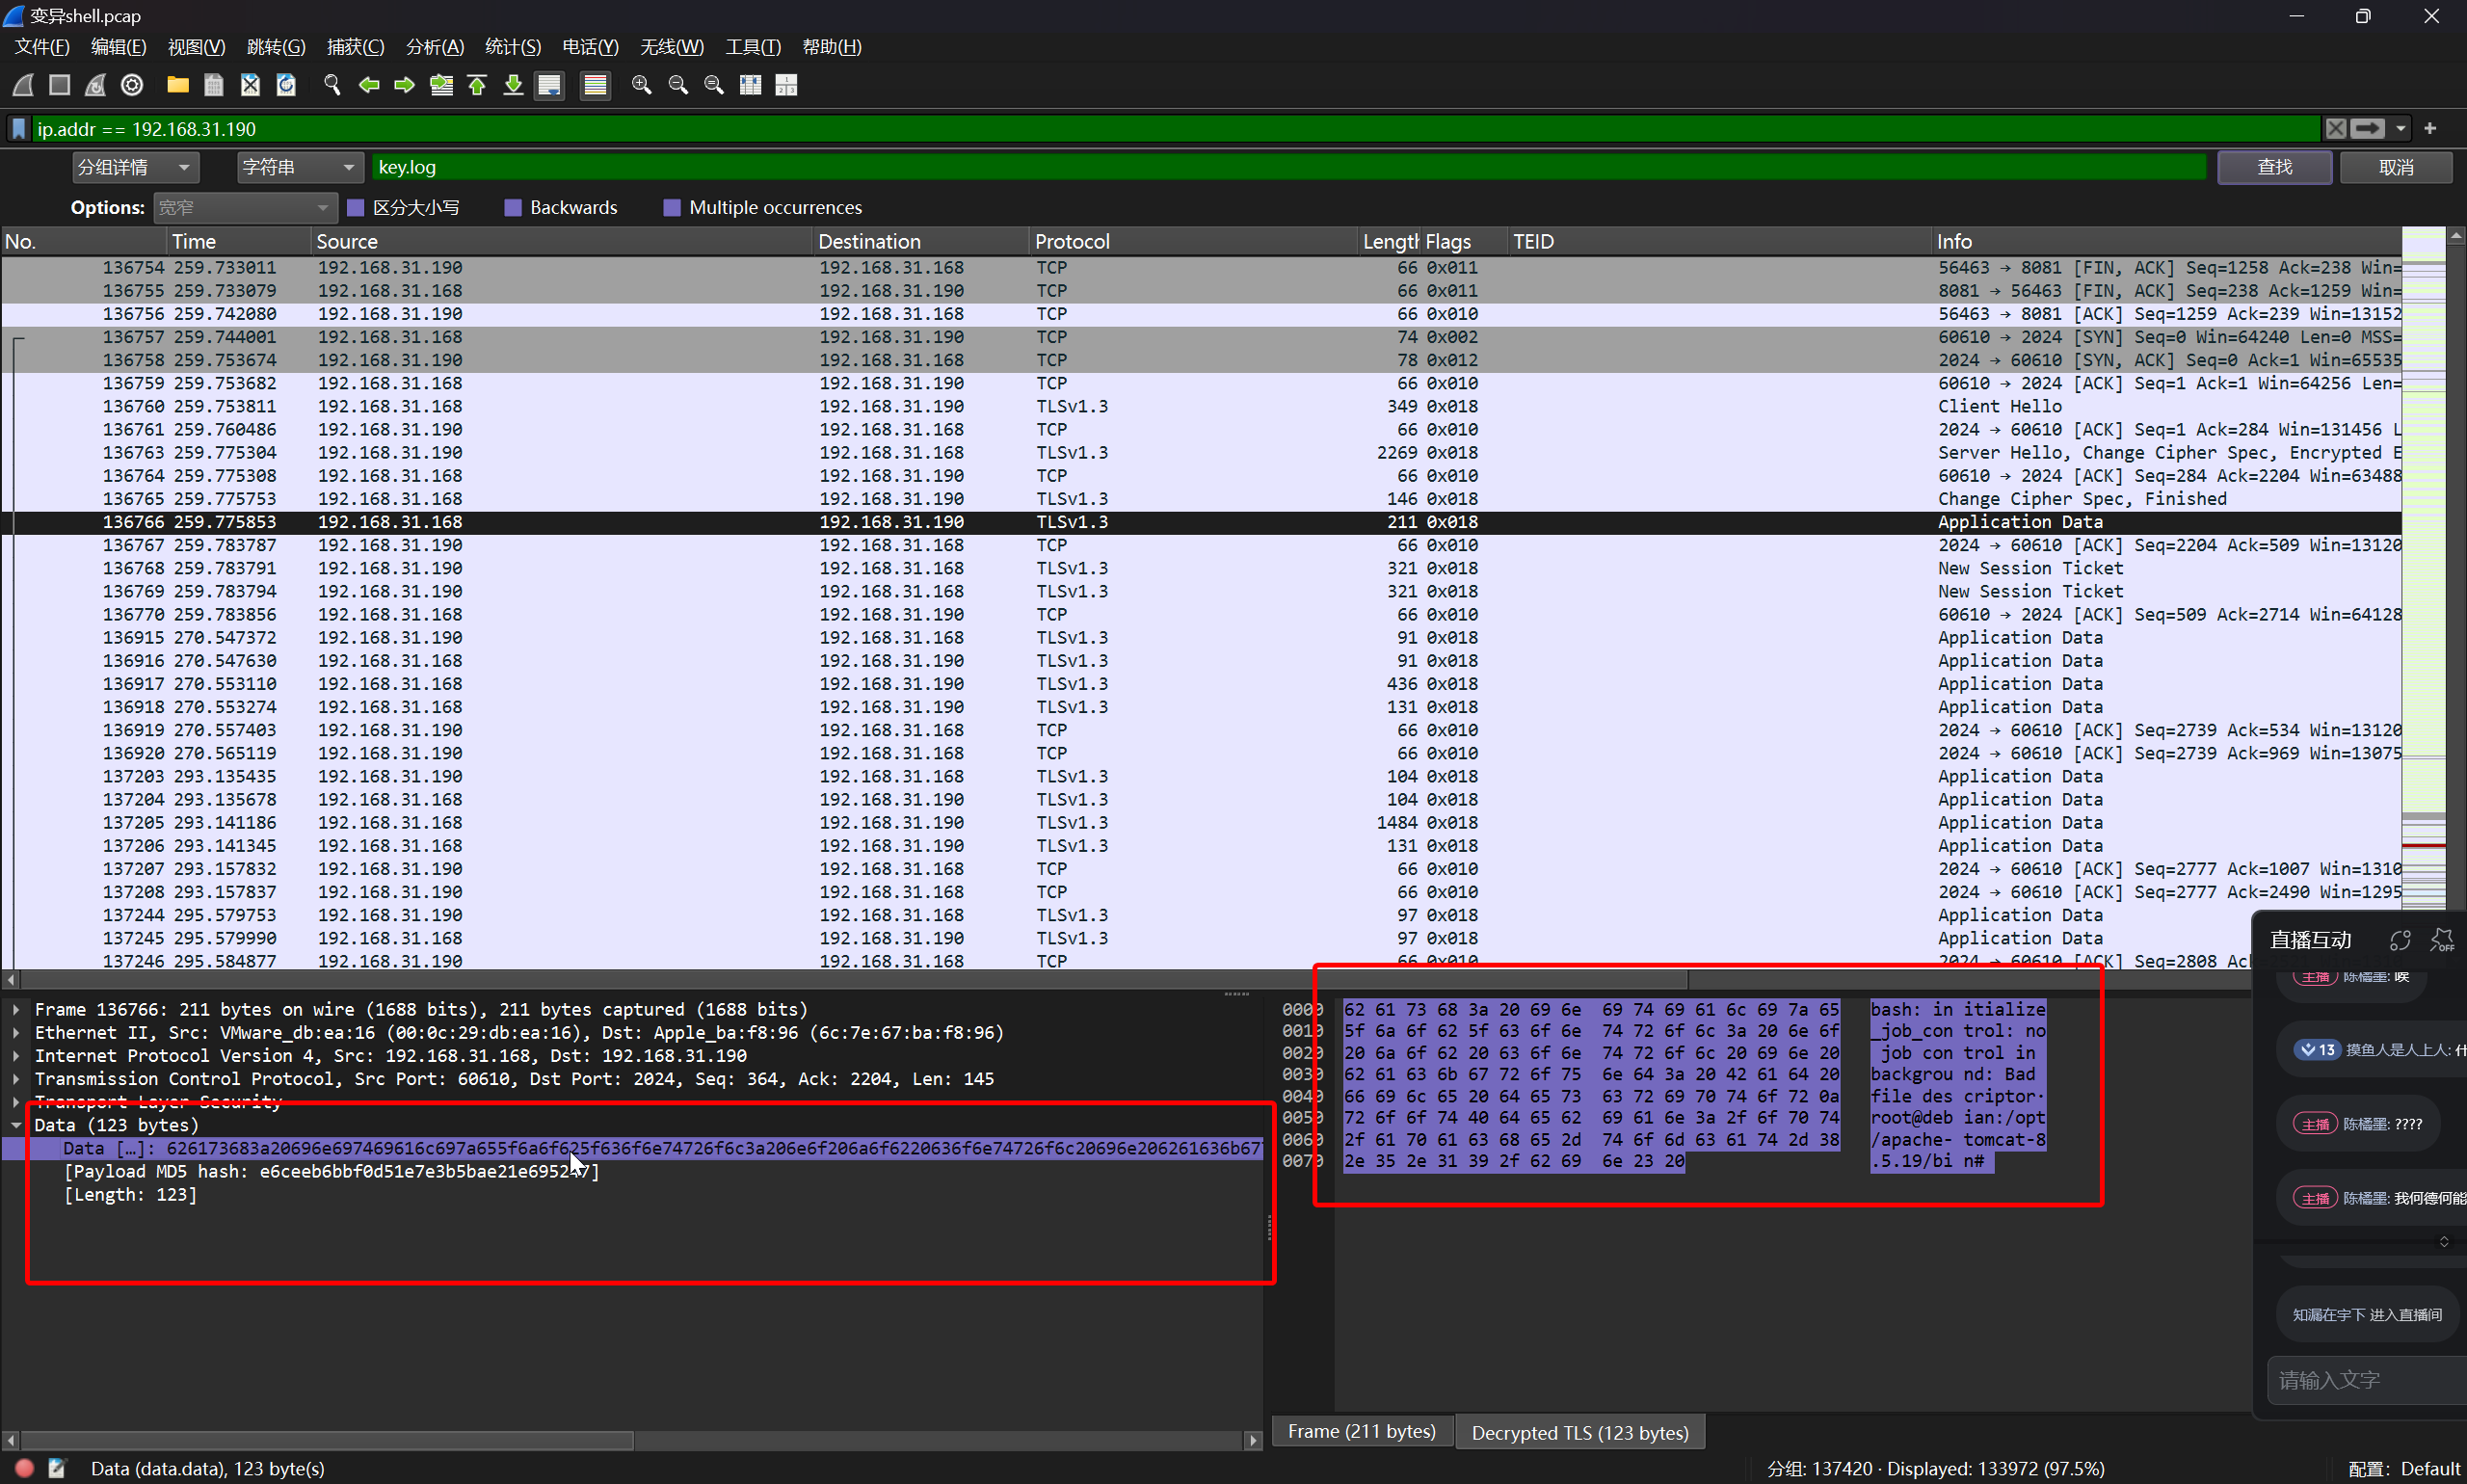Enable Multiple occurrences checkbox

[x=672, y=208]
